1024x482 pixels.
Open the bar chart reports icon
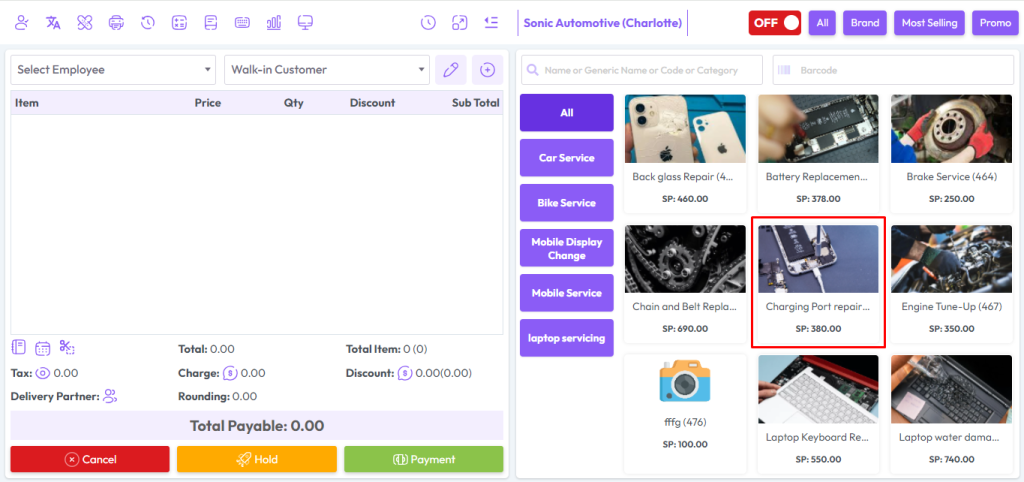274,23
